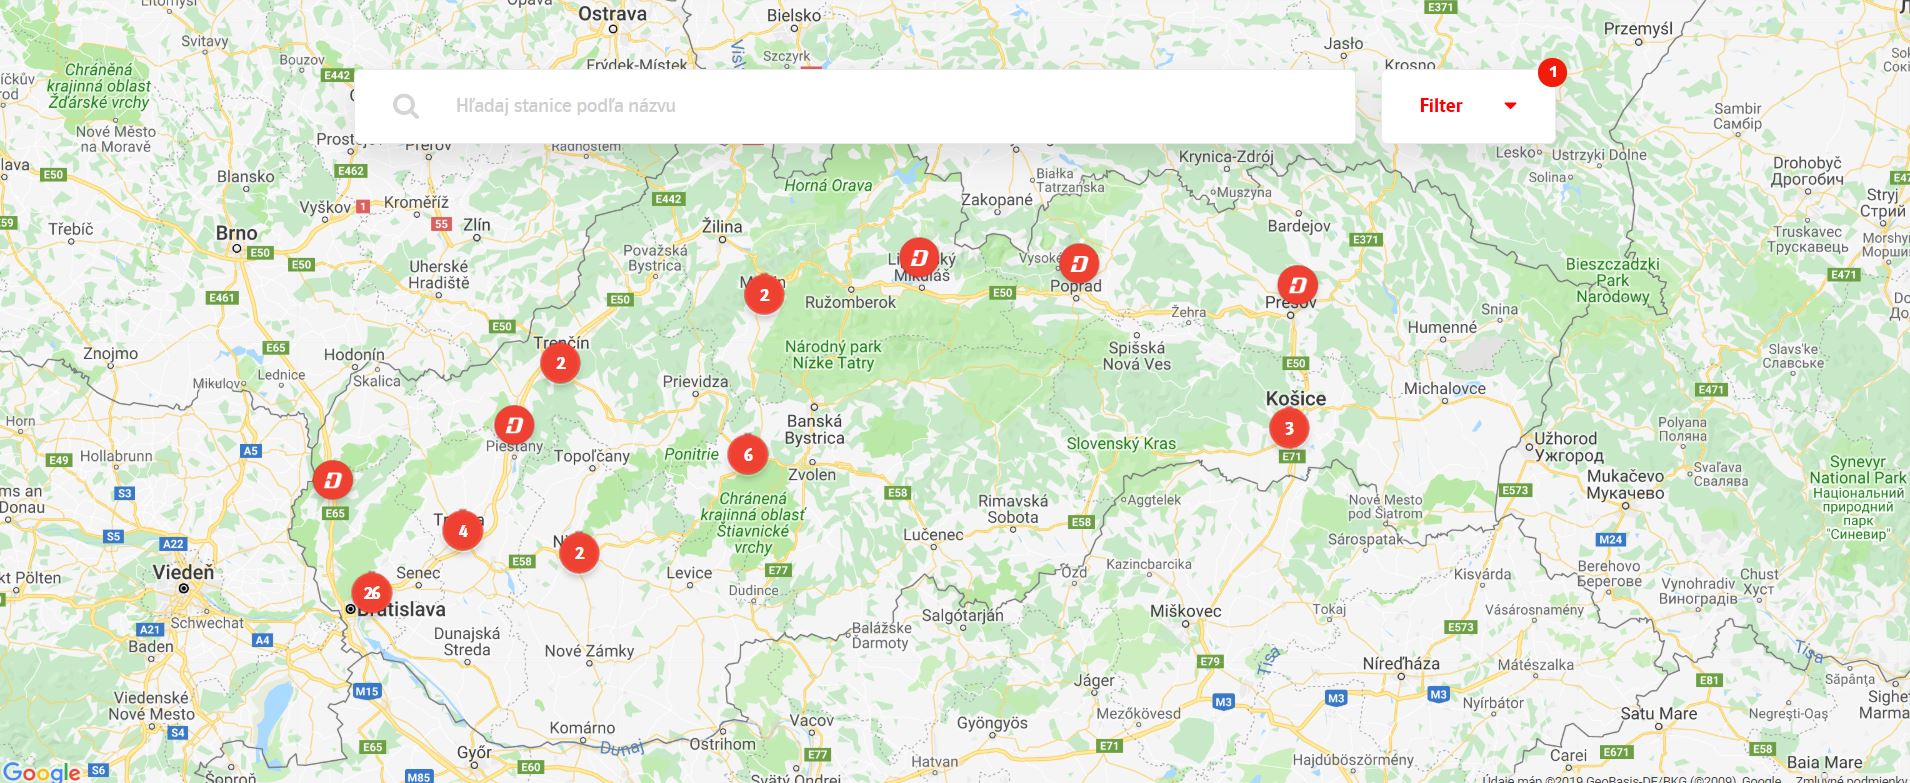Focus the station name search field
The width and height of the screenshot is (1910, 783).
(855, 106)
